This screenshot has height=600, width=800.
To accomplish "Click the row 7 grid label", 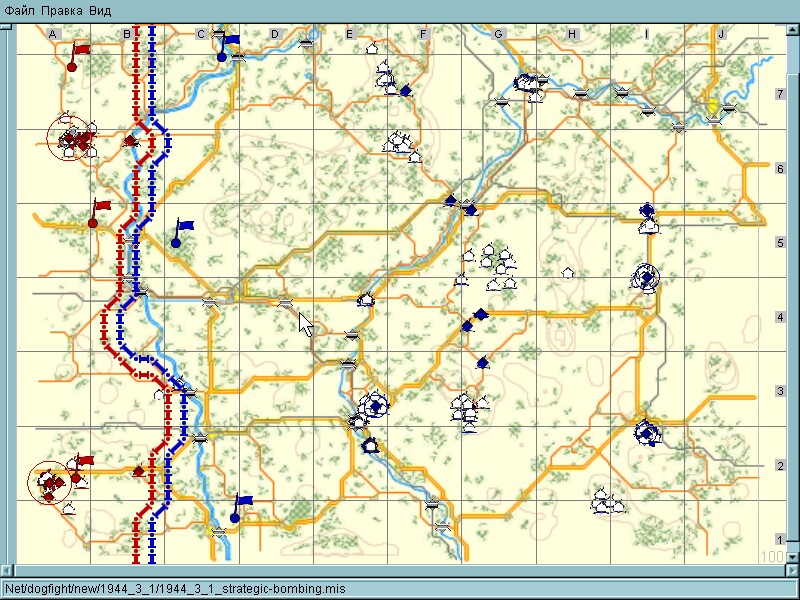I will [x=780, y=94].
